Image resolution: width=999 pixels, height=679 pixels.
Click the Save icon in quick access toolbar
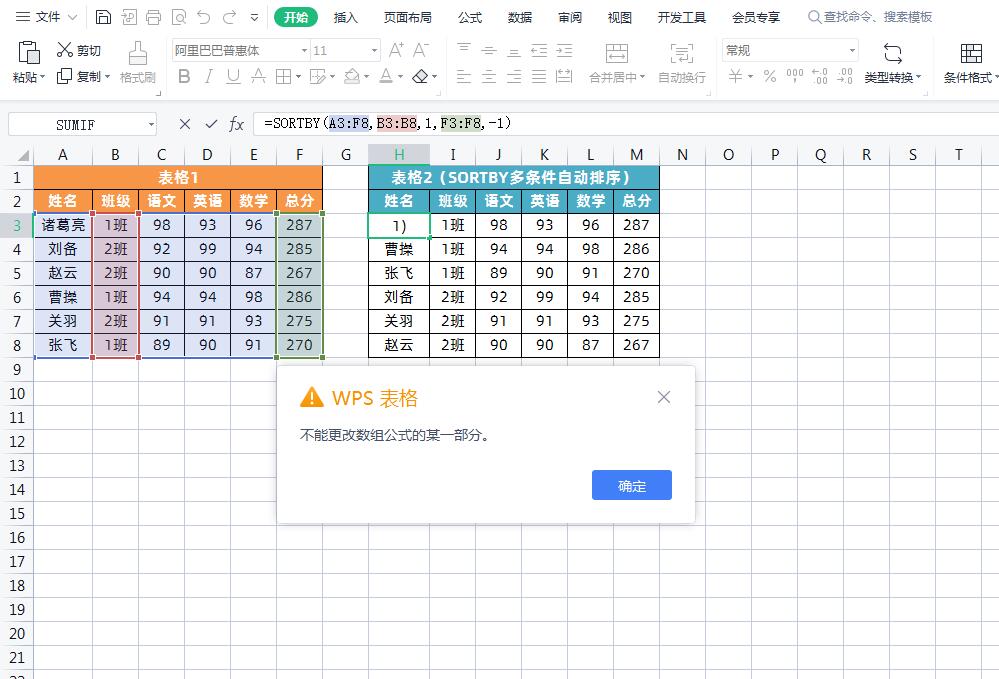click(103, 16)
